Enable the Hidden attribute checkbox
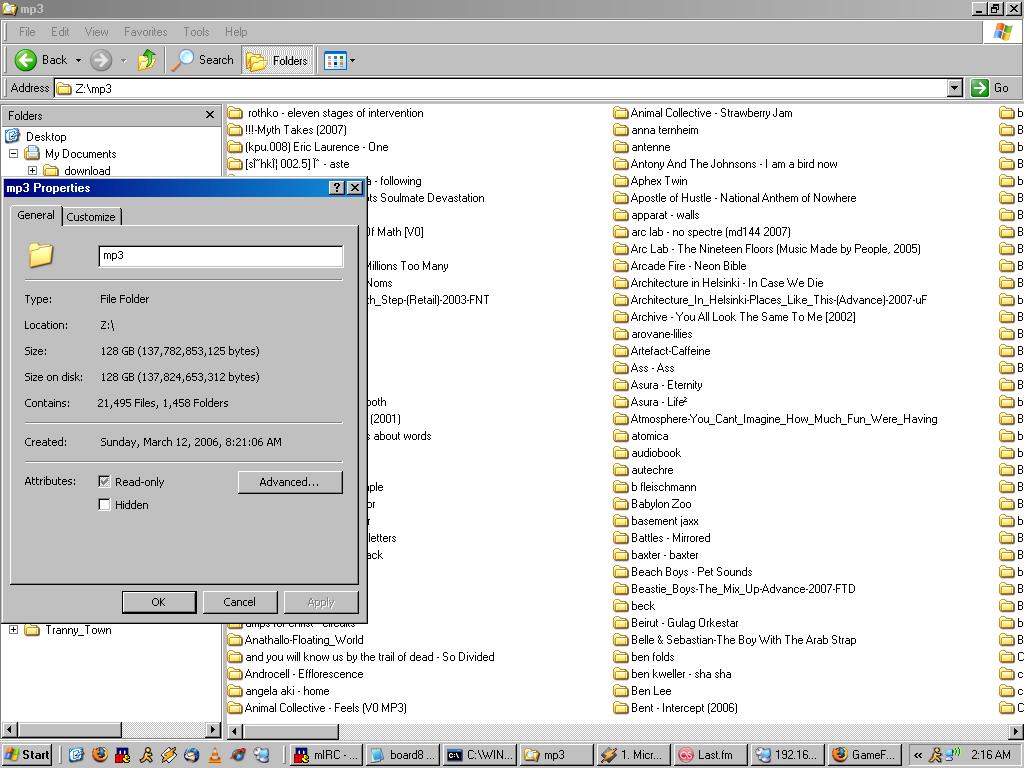Image resolution: width=1024 pixels, height=768 pixels. click(x=104, y=505)
